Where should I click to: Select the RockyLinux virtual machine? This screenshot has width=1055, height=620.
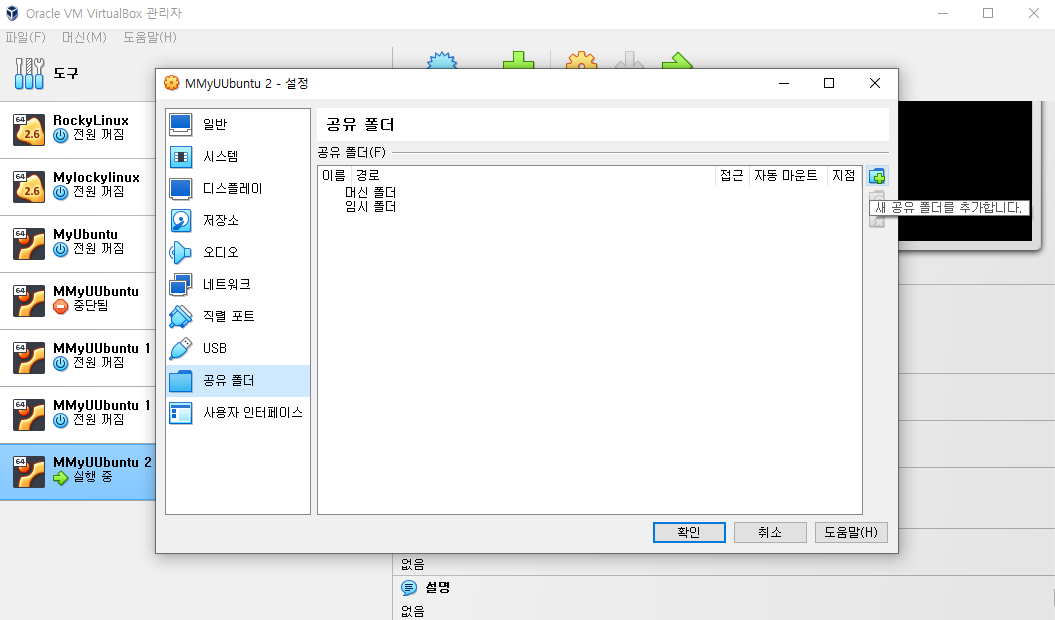(x=77, y=130)
